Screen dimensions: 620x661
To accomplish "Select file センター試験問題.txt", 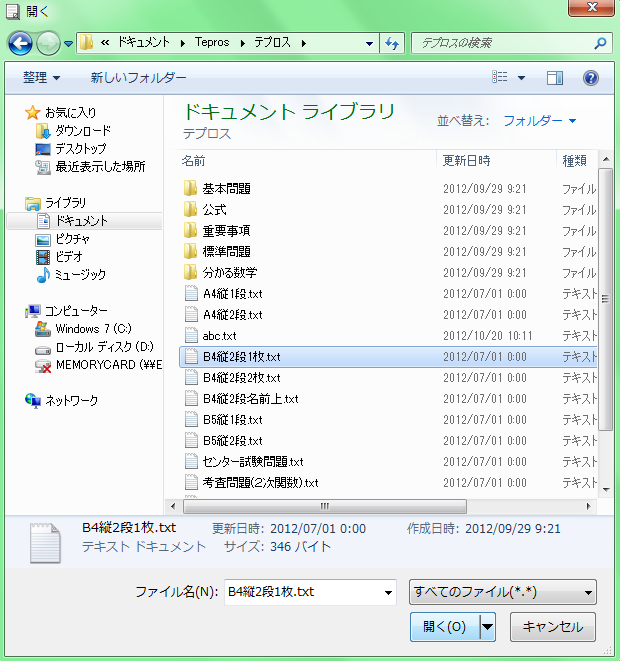I will click(x=388, y=462).
